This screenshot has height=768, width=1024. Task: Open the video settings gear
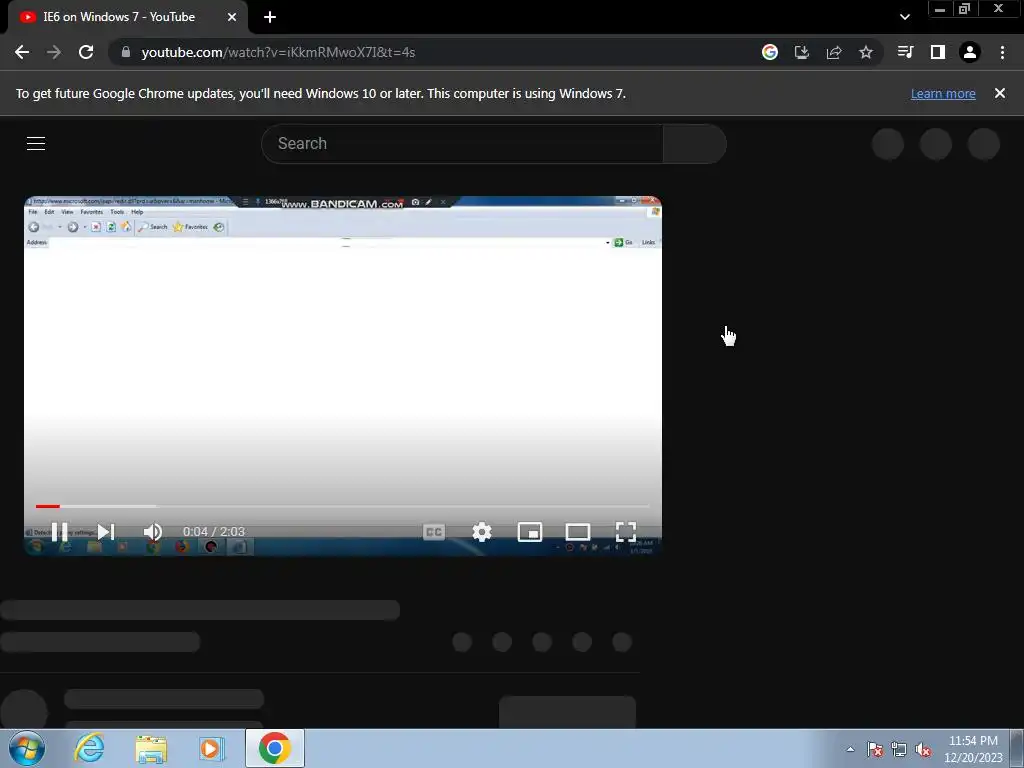(482, 532)
